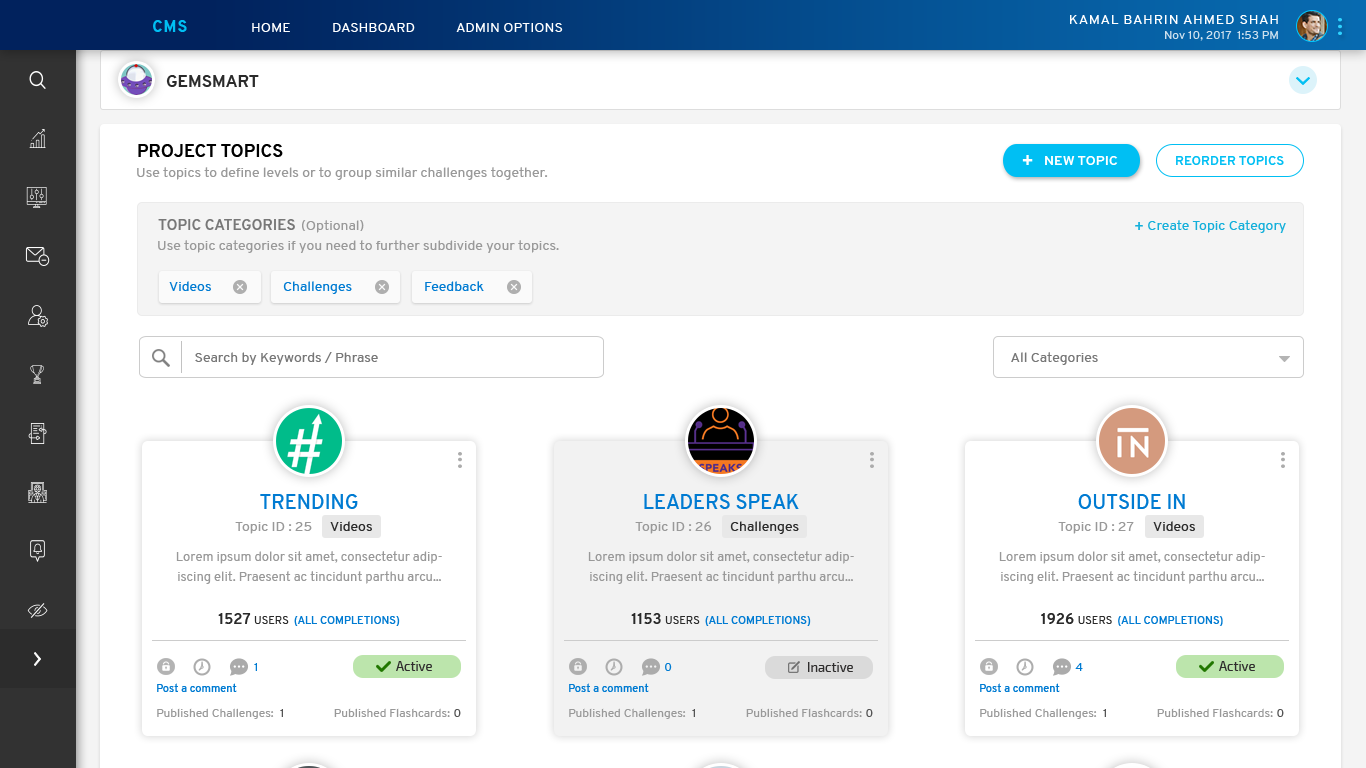Viewport: 1366px width, 768px height.
Task: Open the trophy icon in left sidebar
Action: click(37, 375)
